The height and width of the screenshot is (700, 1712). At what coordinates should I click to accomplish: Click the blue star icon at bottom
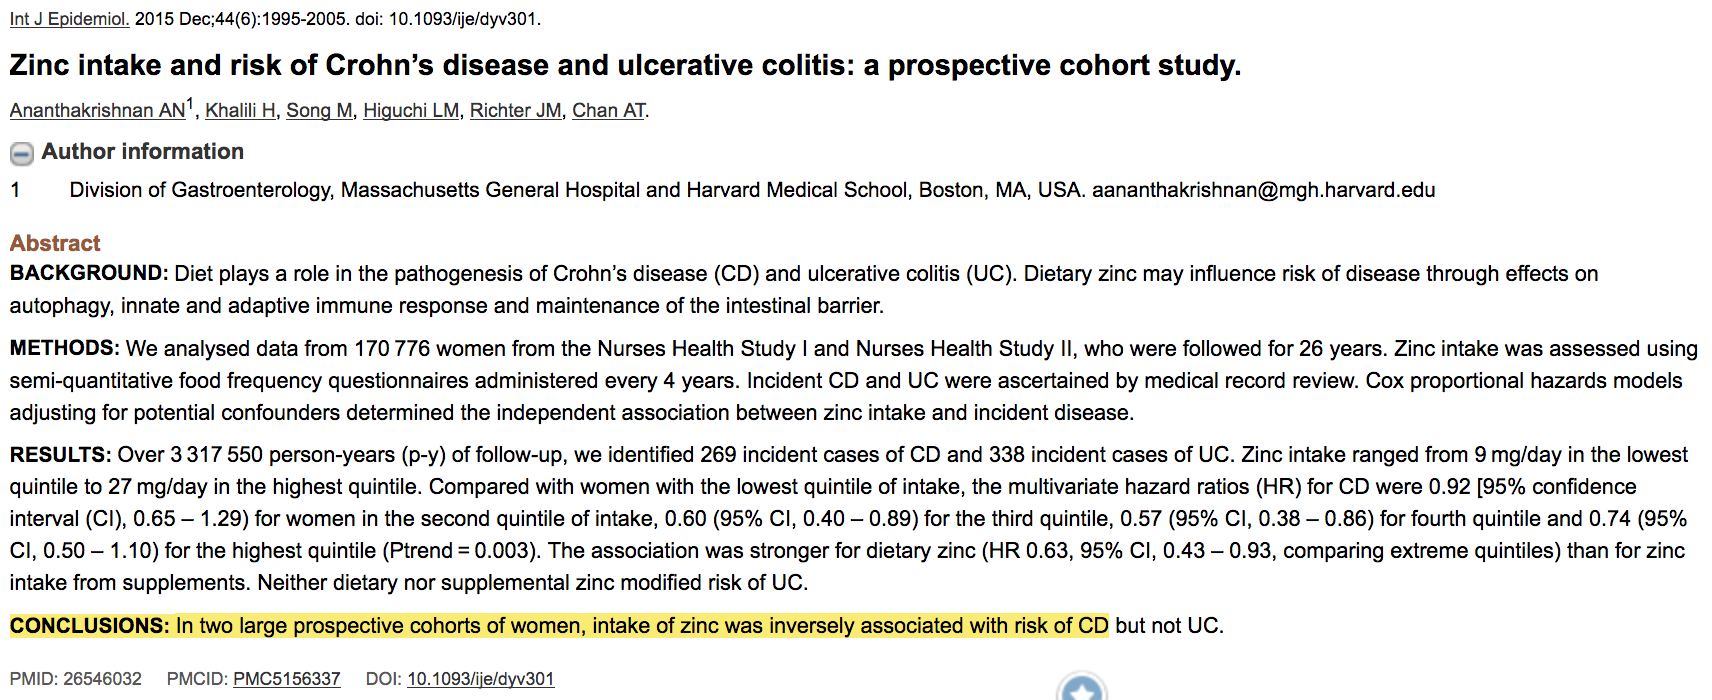(x=1081, y=691)
